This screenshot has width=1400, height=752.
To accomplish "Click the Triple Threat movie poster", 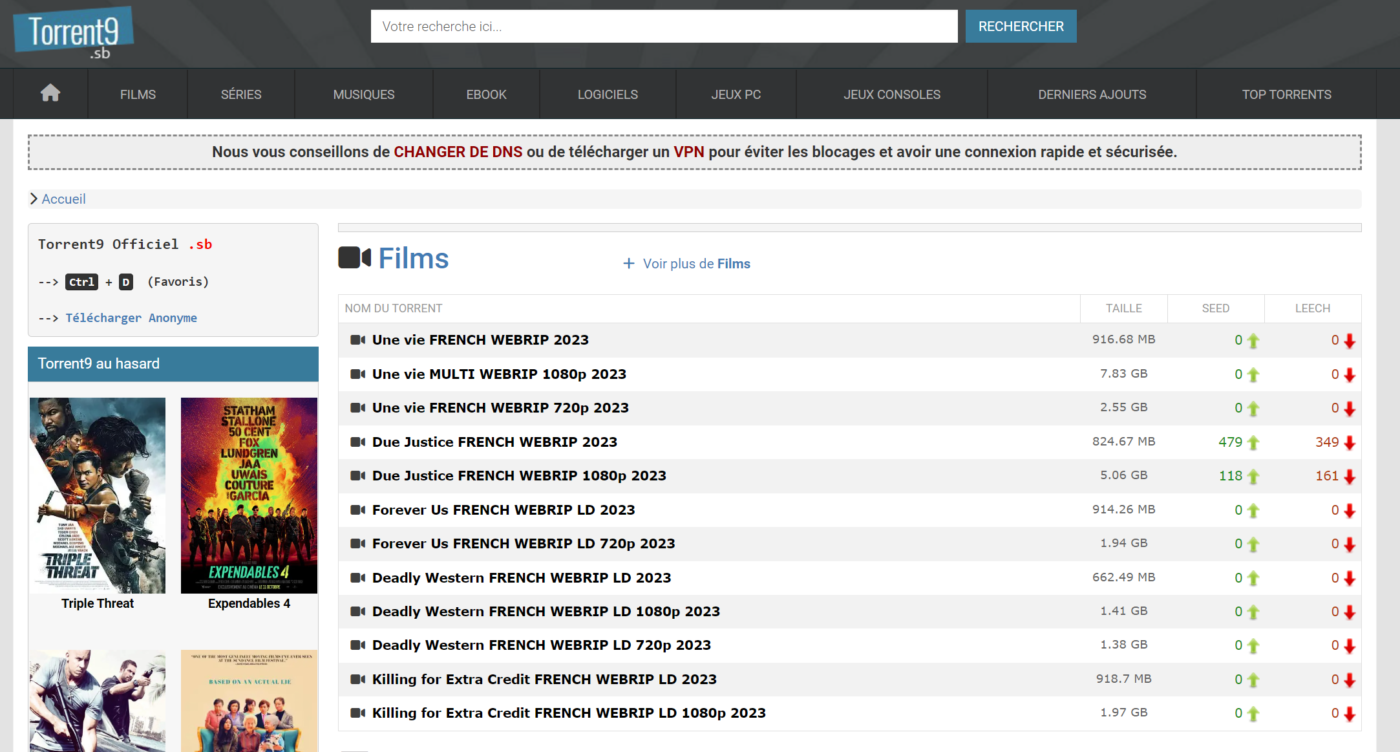I will pyautogui.click(x=97, y=494).
